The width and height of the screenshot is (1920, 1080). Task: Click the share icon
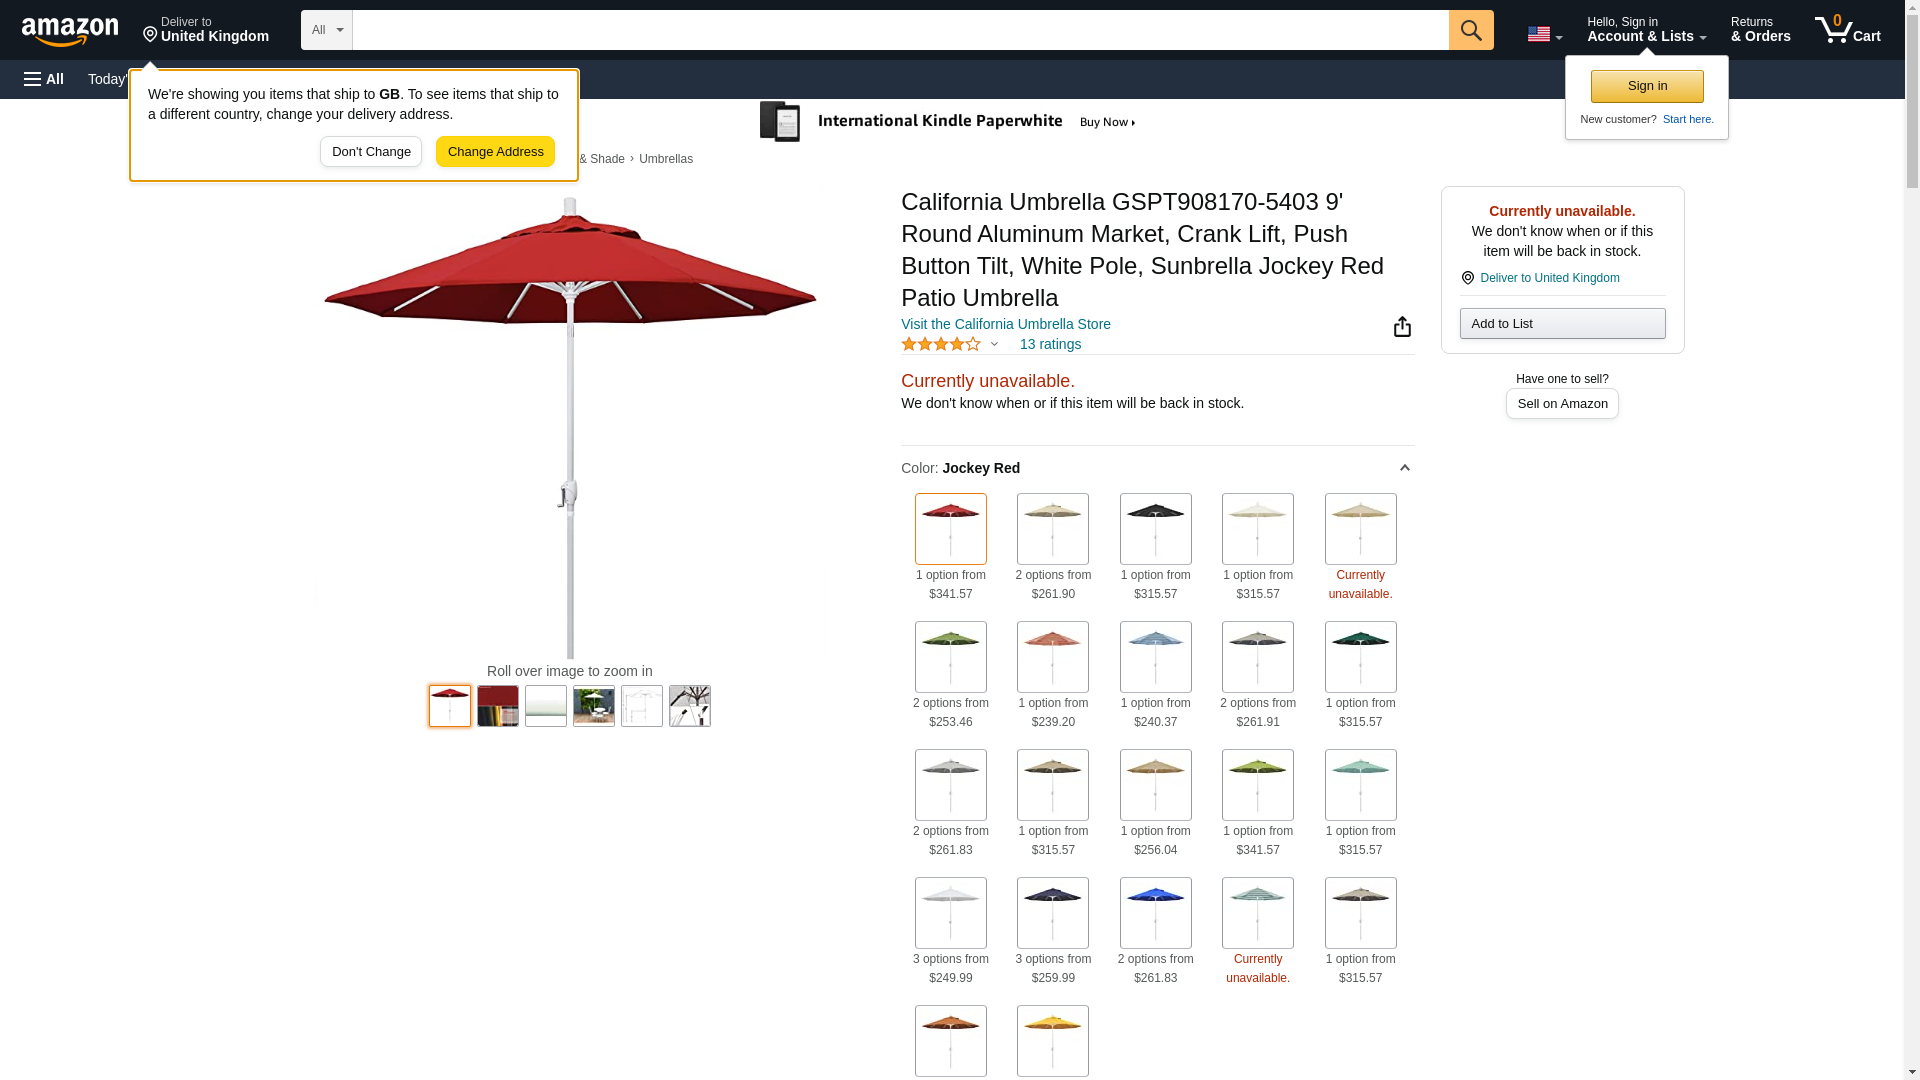point(1402,327)
